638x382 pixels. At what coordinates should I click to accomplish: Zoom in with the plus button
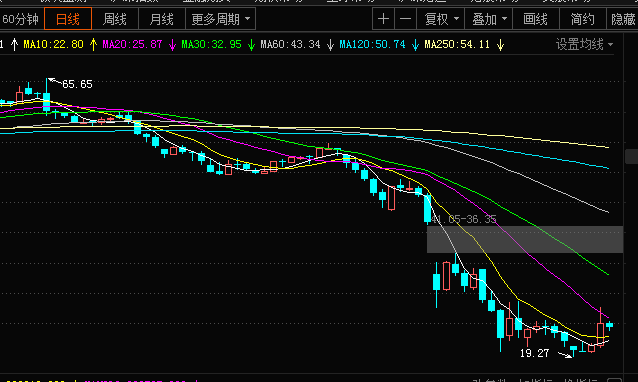click(383, 19)
